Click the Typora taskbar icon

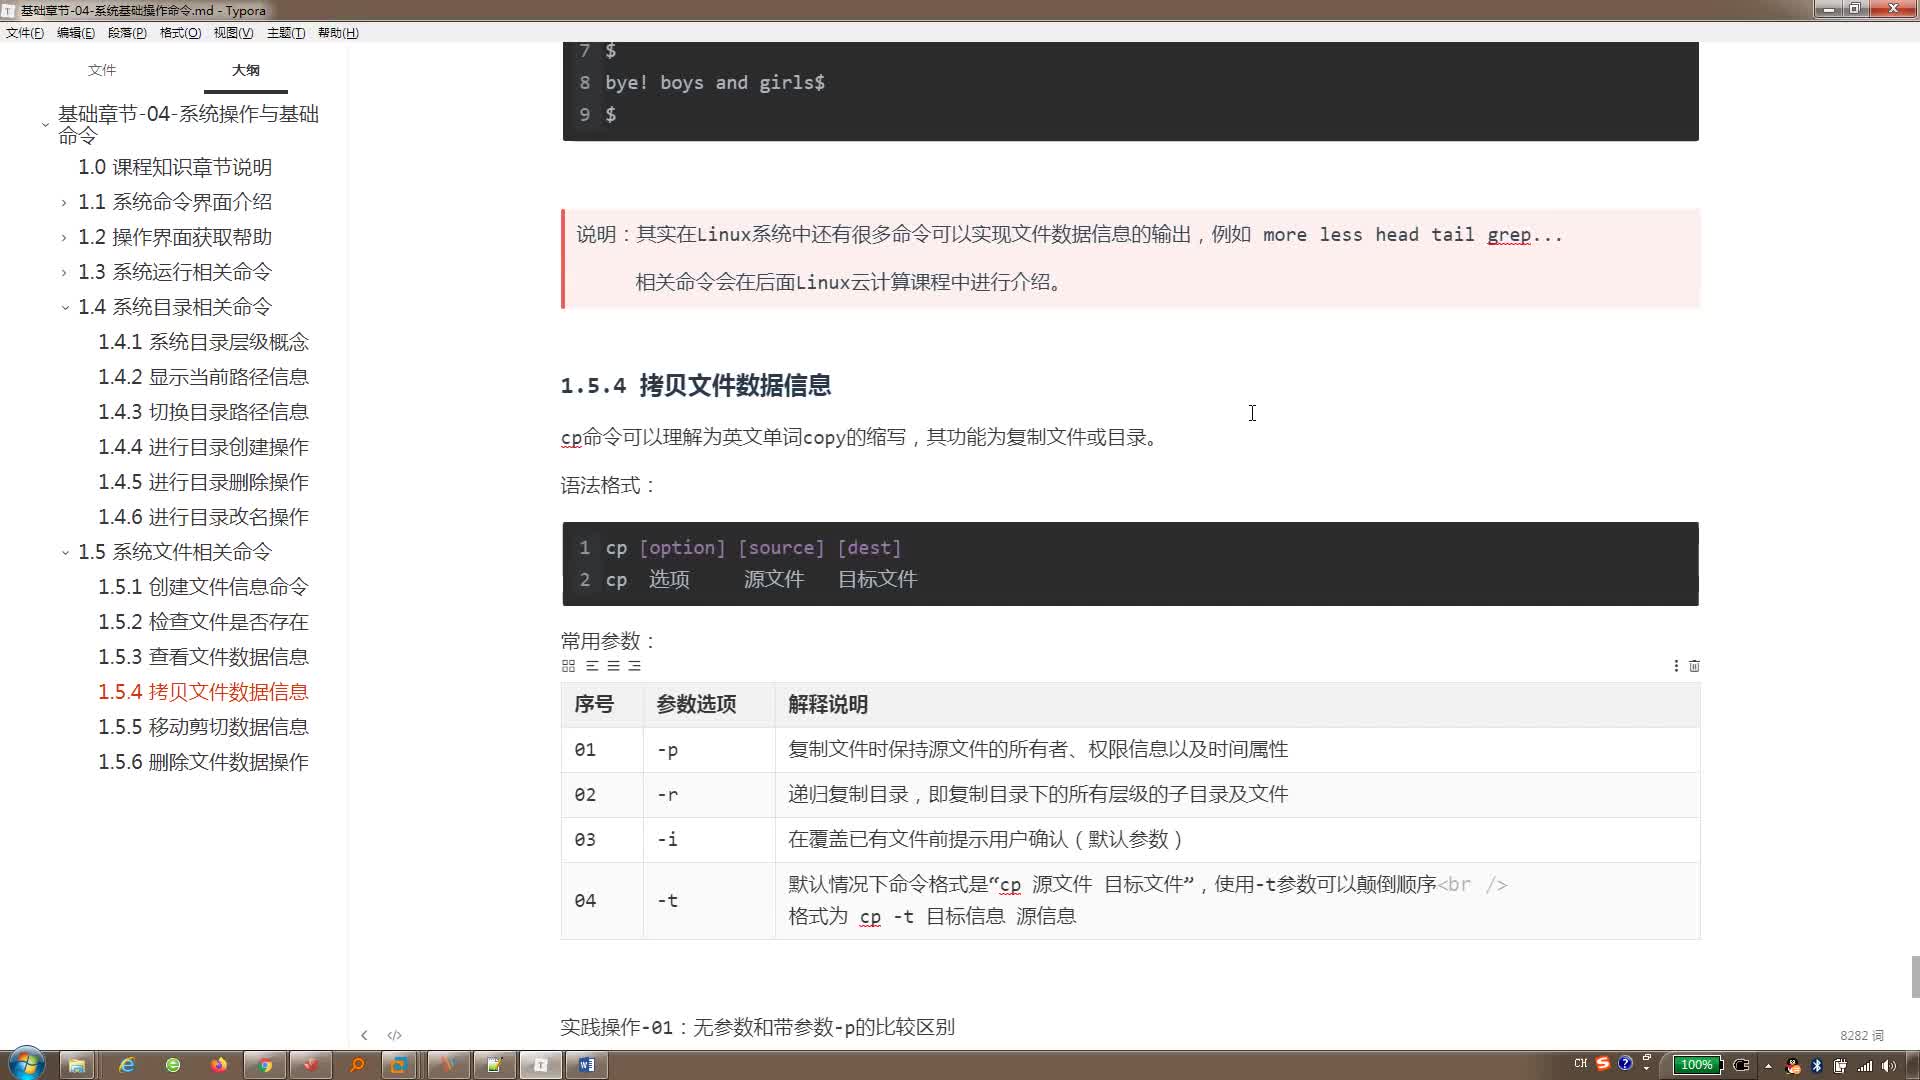(x=543, y=1065)
